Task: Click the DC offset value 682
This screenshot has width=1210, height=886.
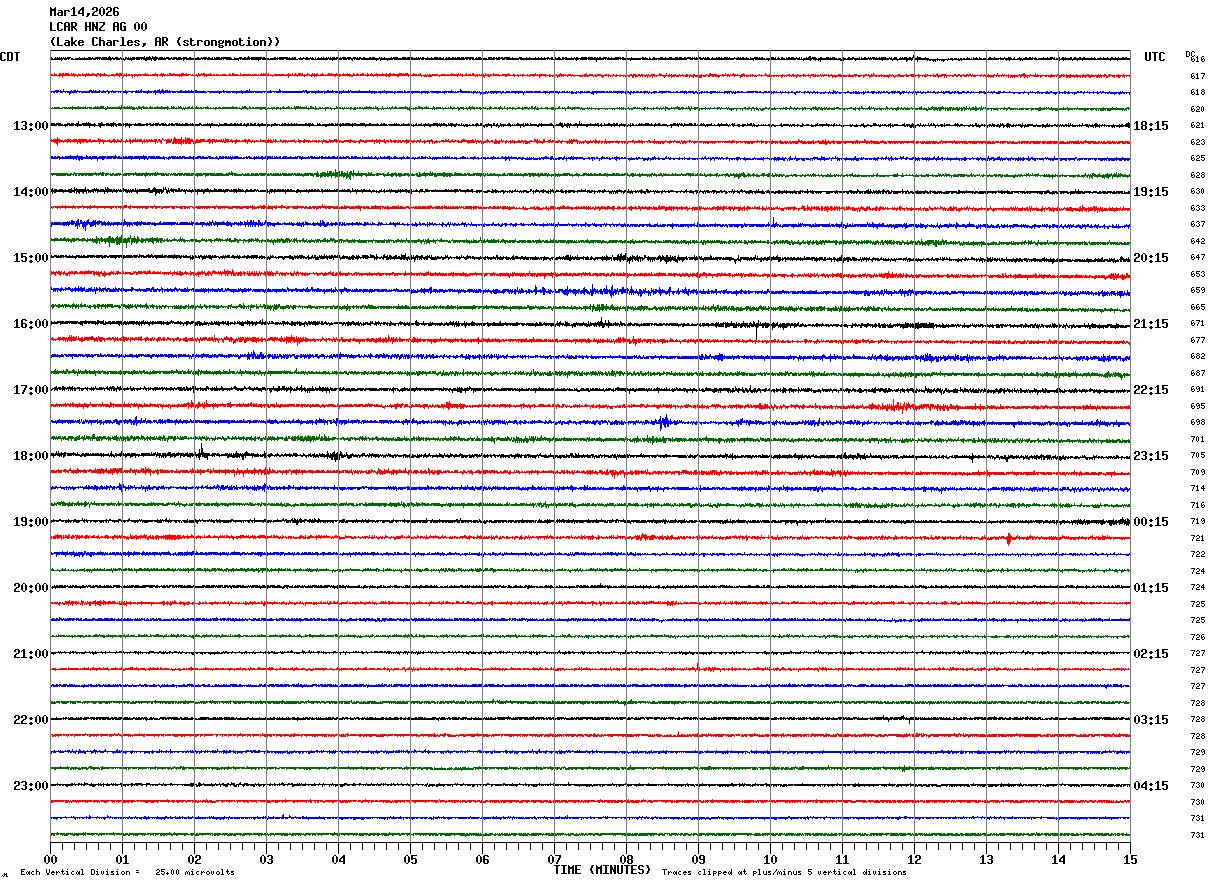Action: point(1197,356)
